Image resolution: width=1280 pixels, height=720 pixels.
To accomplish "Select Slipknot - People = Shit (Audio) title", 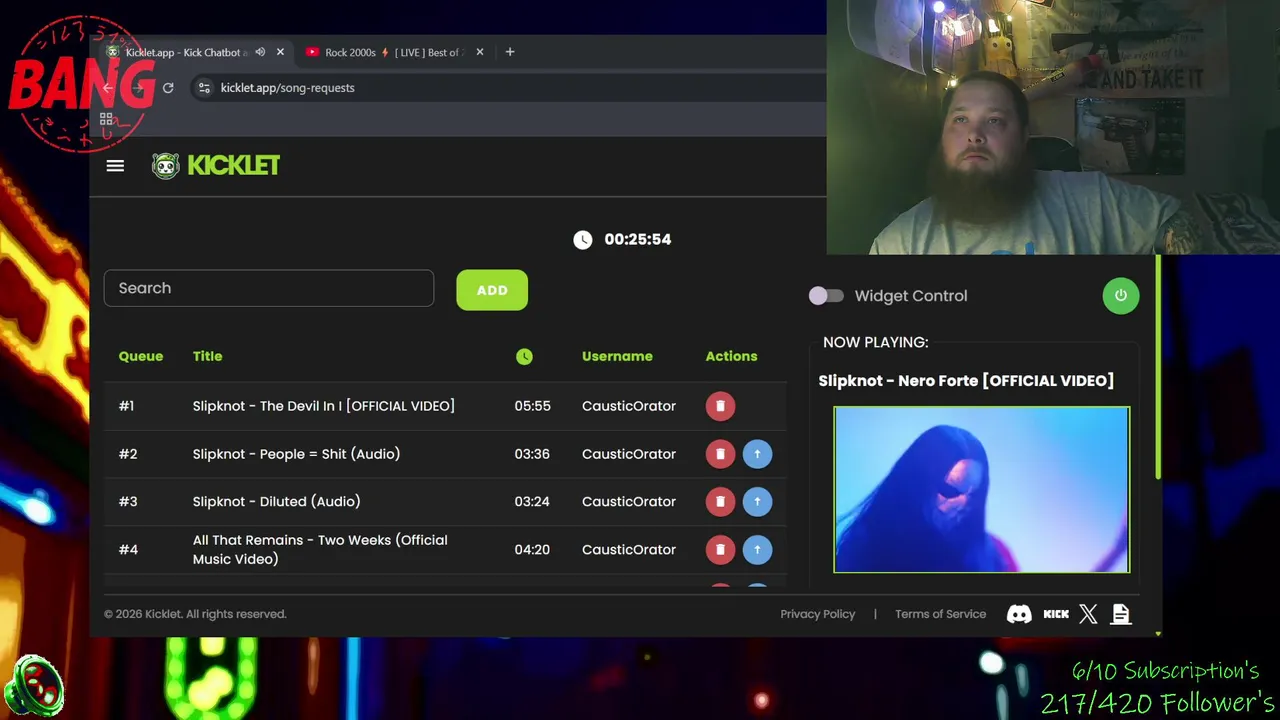I will coord(296,454).
